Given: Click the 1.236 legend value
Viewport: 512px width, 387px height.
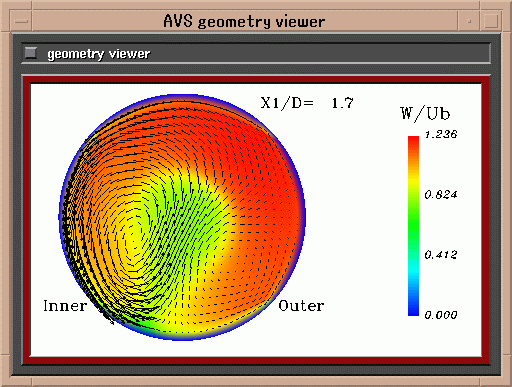Looking at the screenshot, I should [441, 134].
